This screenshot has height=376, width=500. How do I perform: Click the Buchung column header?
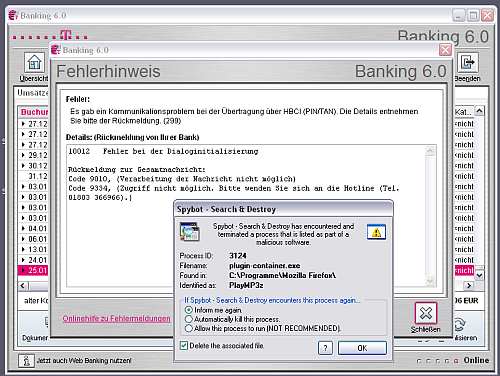coord(33,112)
